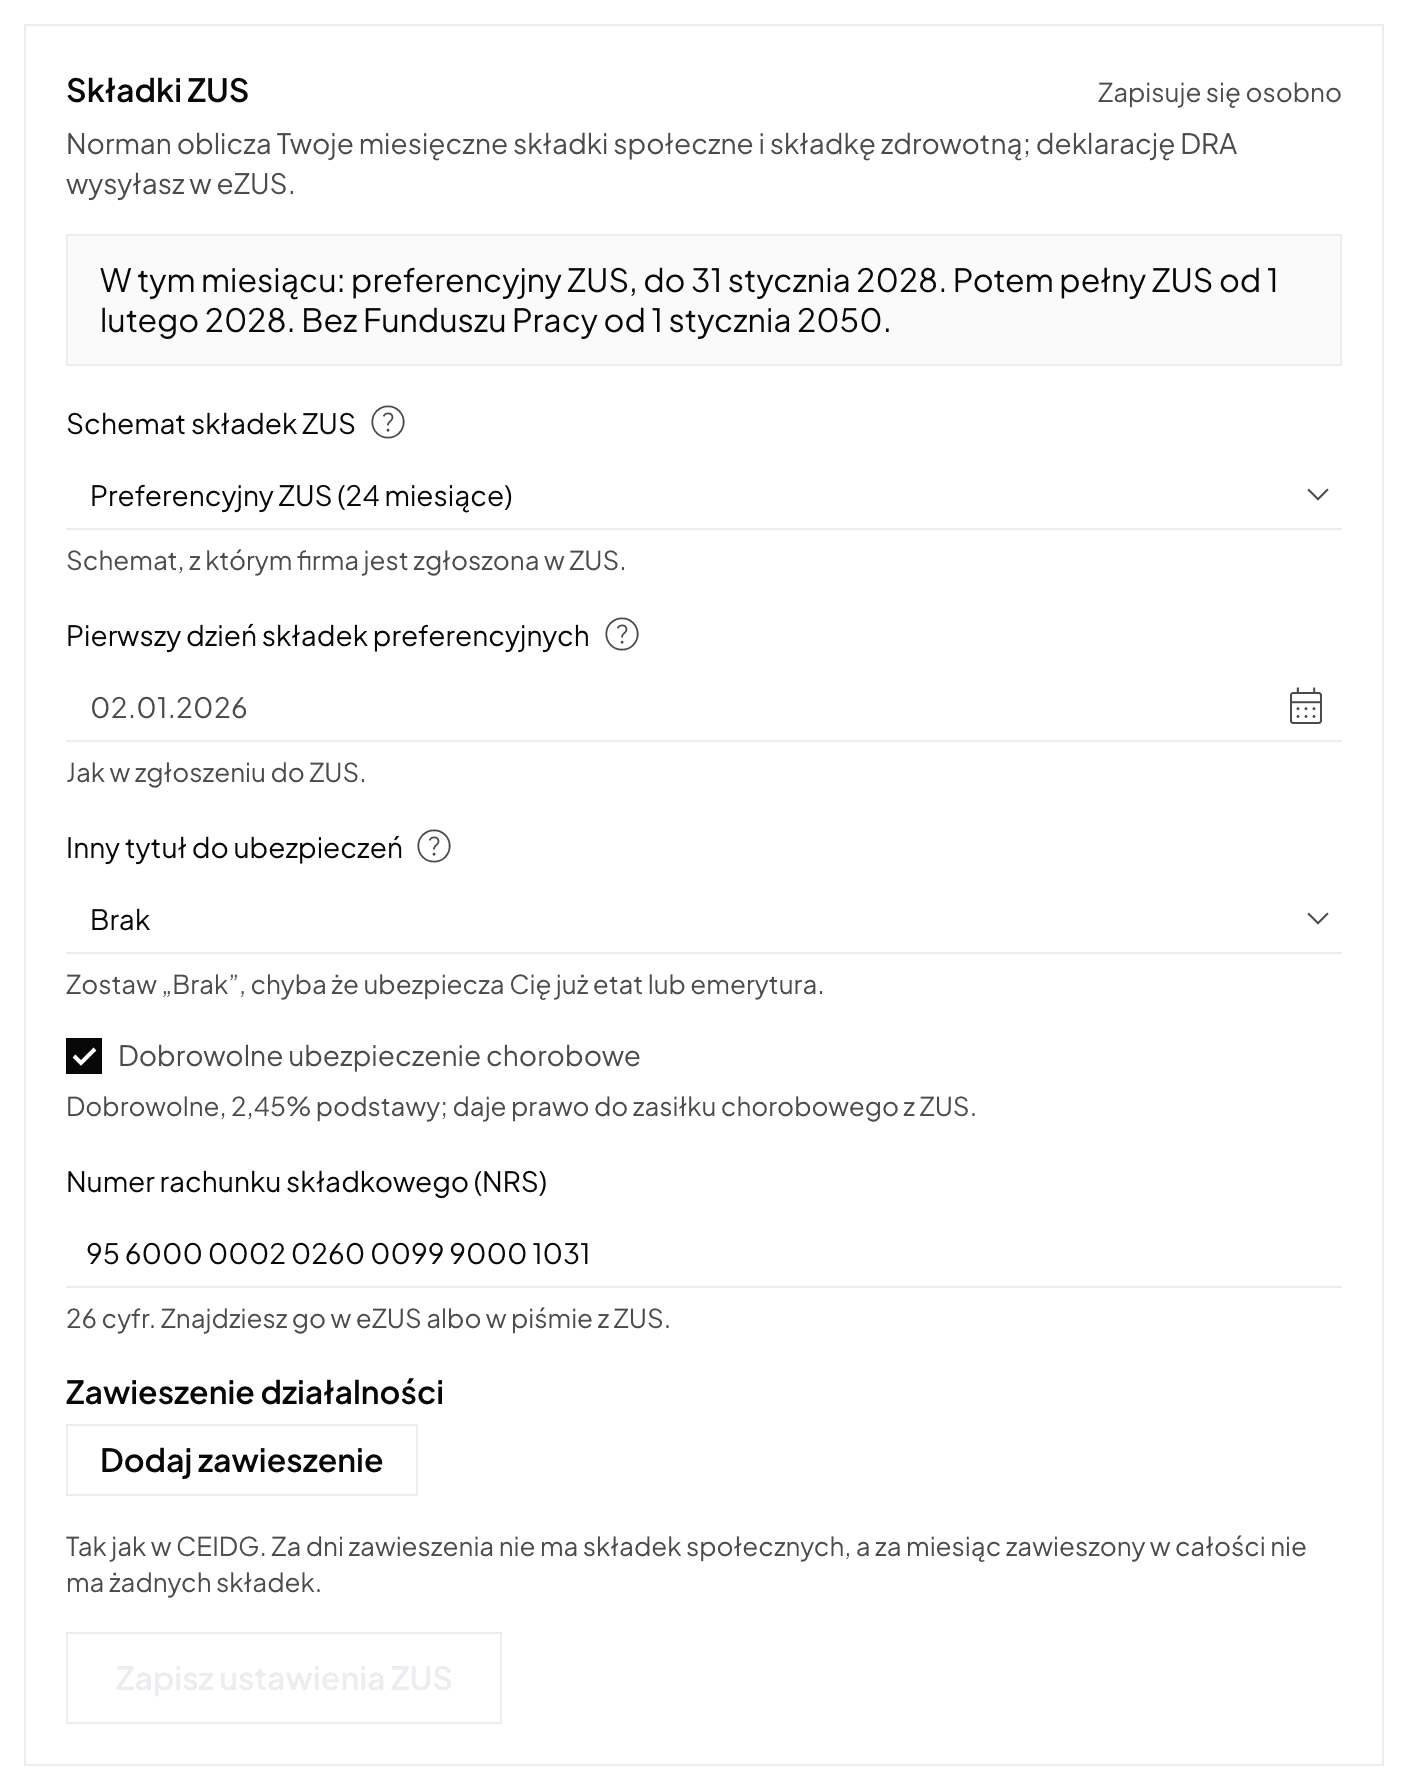This screenshot has width=1408, height=1790.
Task: Click help icon next to Inny tytuł do ubezpieczeń
Action: (x=434, y=847)
